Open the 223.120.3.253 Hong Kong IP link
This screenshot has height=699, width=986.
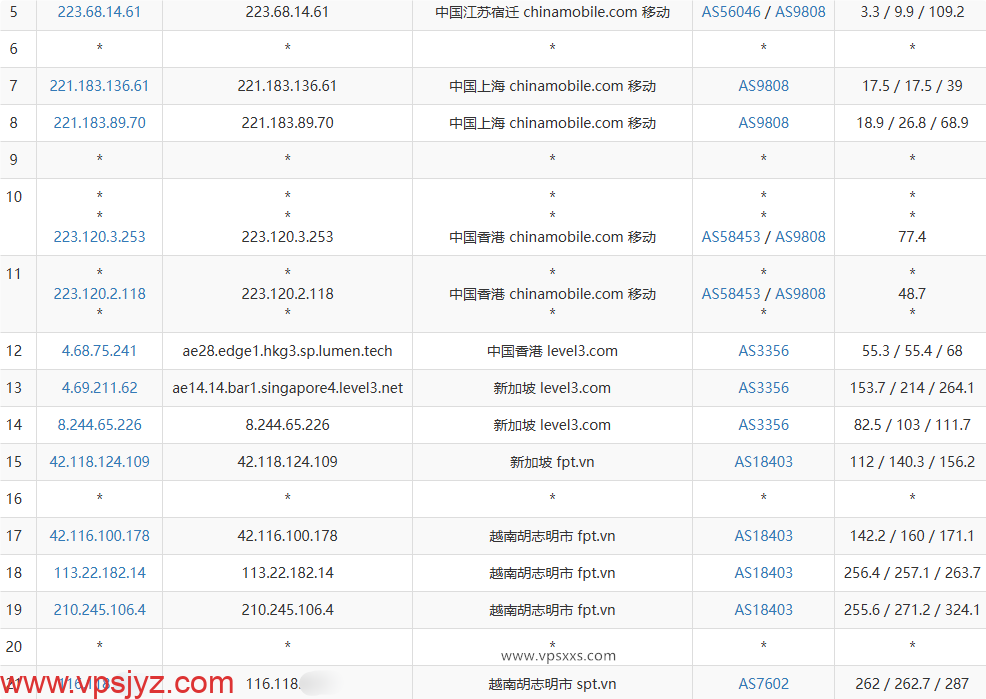coord(99,237)
